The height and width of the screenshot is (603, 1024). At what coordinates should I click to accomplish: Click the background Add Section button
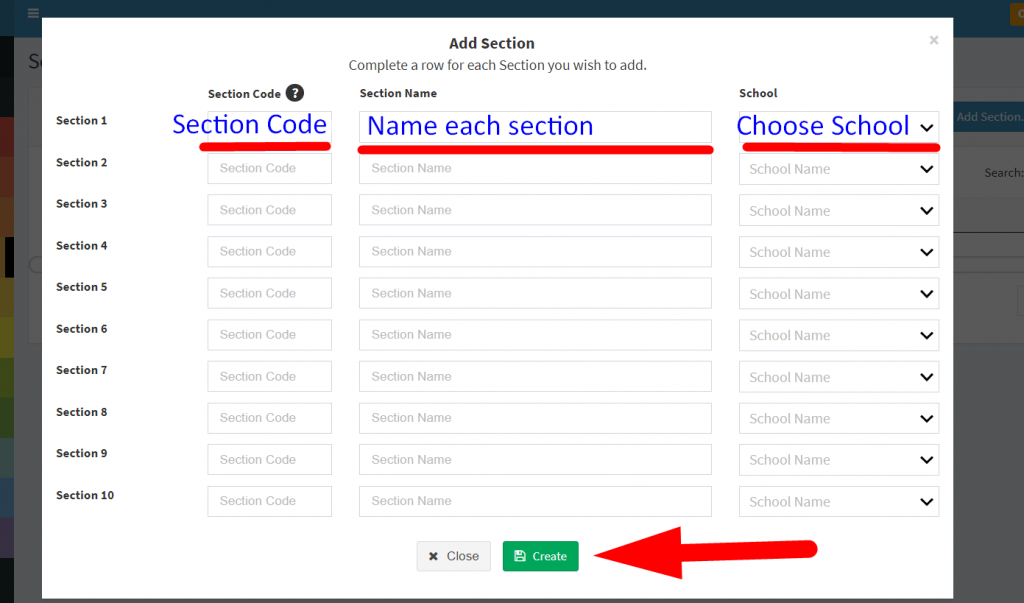pyautogui.click(x=989, y=117)
